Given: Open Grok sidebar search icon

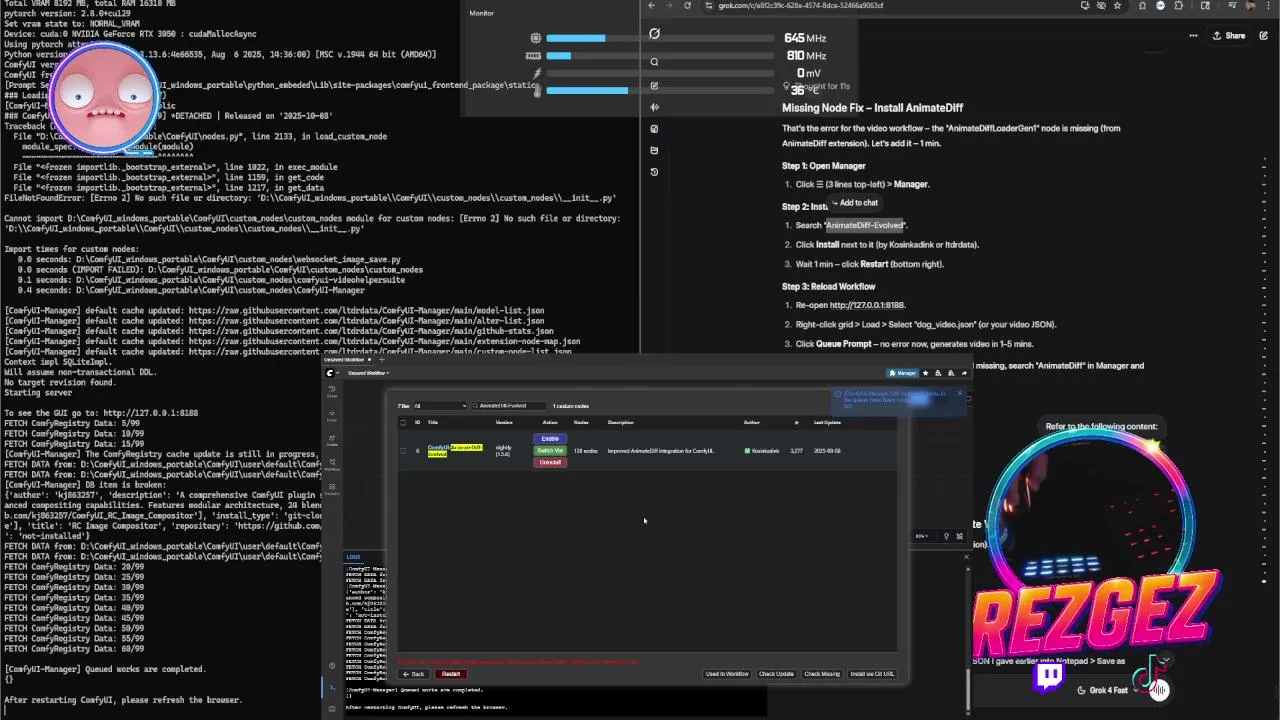Looking at the screenshot, I should point(654,62).
